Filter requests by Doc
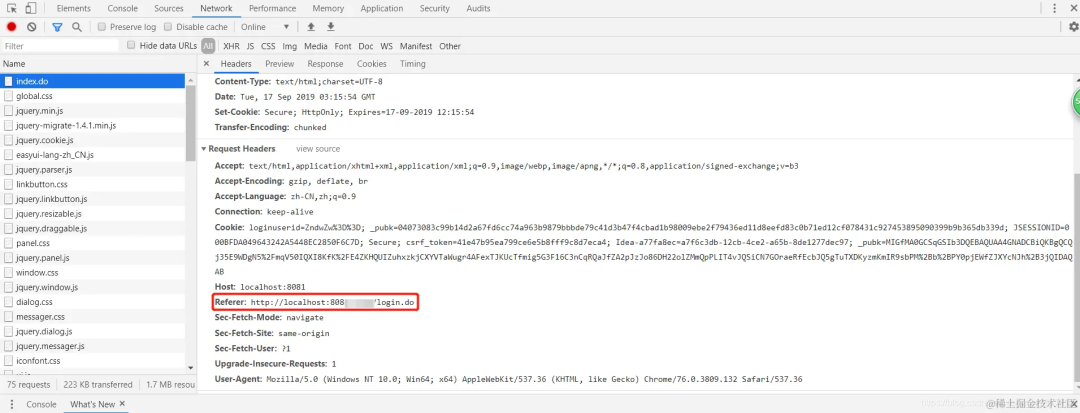Image resolution: width=1080 pixels, height=413 pixels. click(366, 46)
